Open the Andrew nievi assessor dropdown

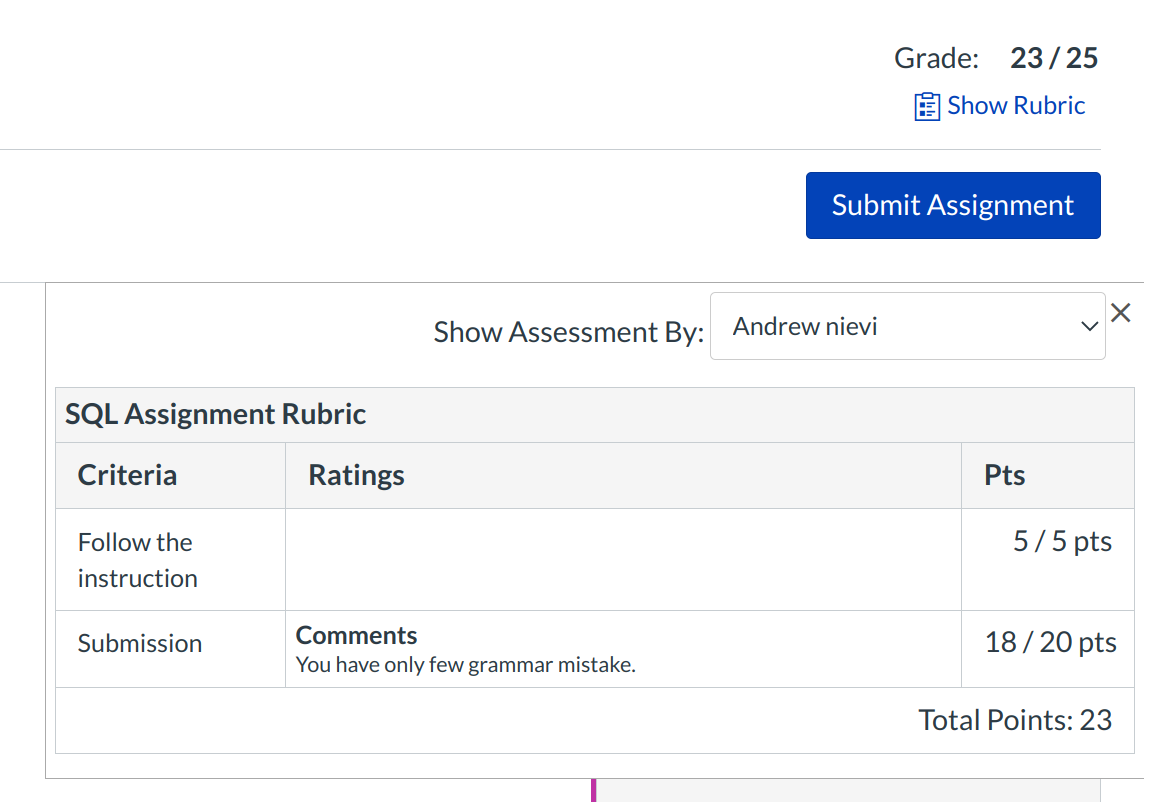(x=906, y=326)
